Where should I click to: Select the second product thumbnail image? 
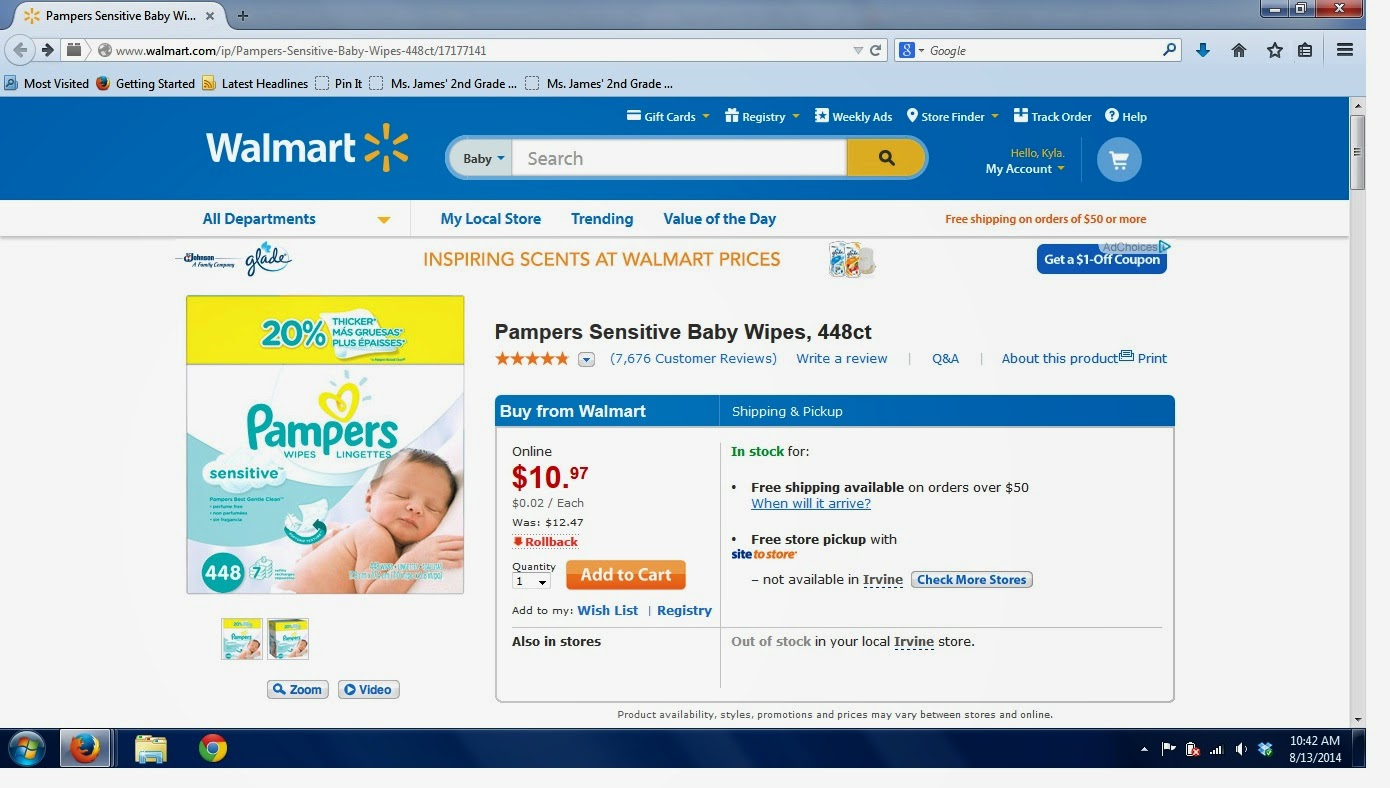coord(288,638)
